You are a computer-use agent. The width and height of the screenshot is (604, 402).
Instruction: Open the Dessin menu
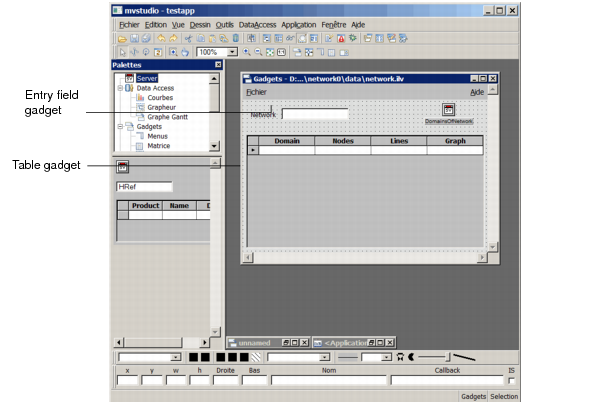click(199, 23)
